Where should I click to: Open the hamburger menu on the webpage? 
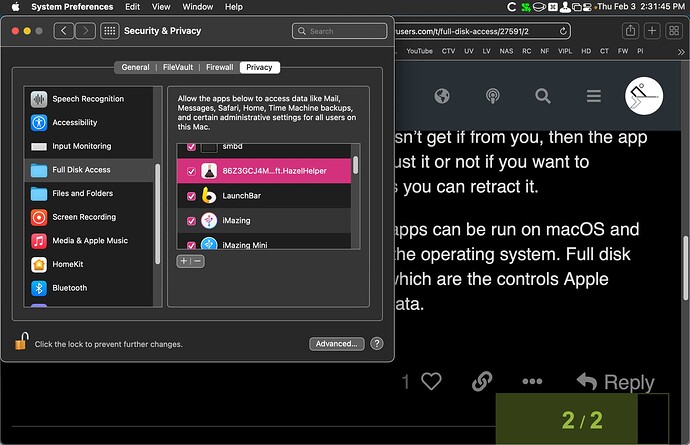594,97
